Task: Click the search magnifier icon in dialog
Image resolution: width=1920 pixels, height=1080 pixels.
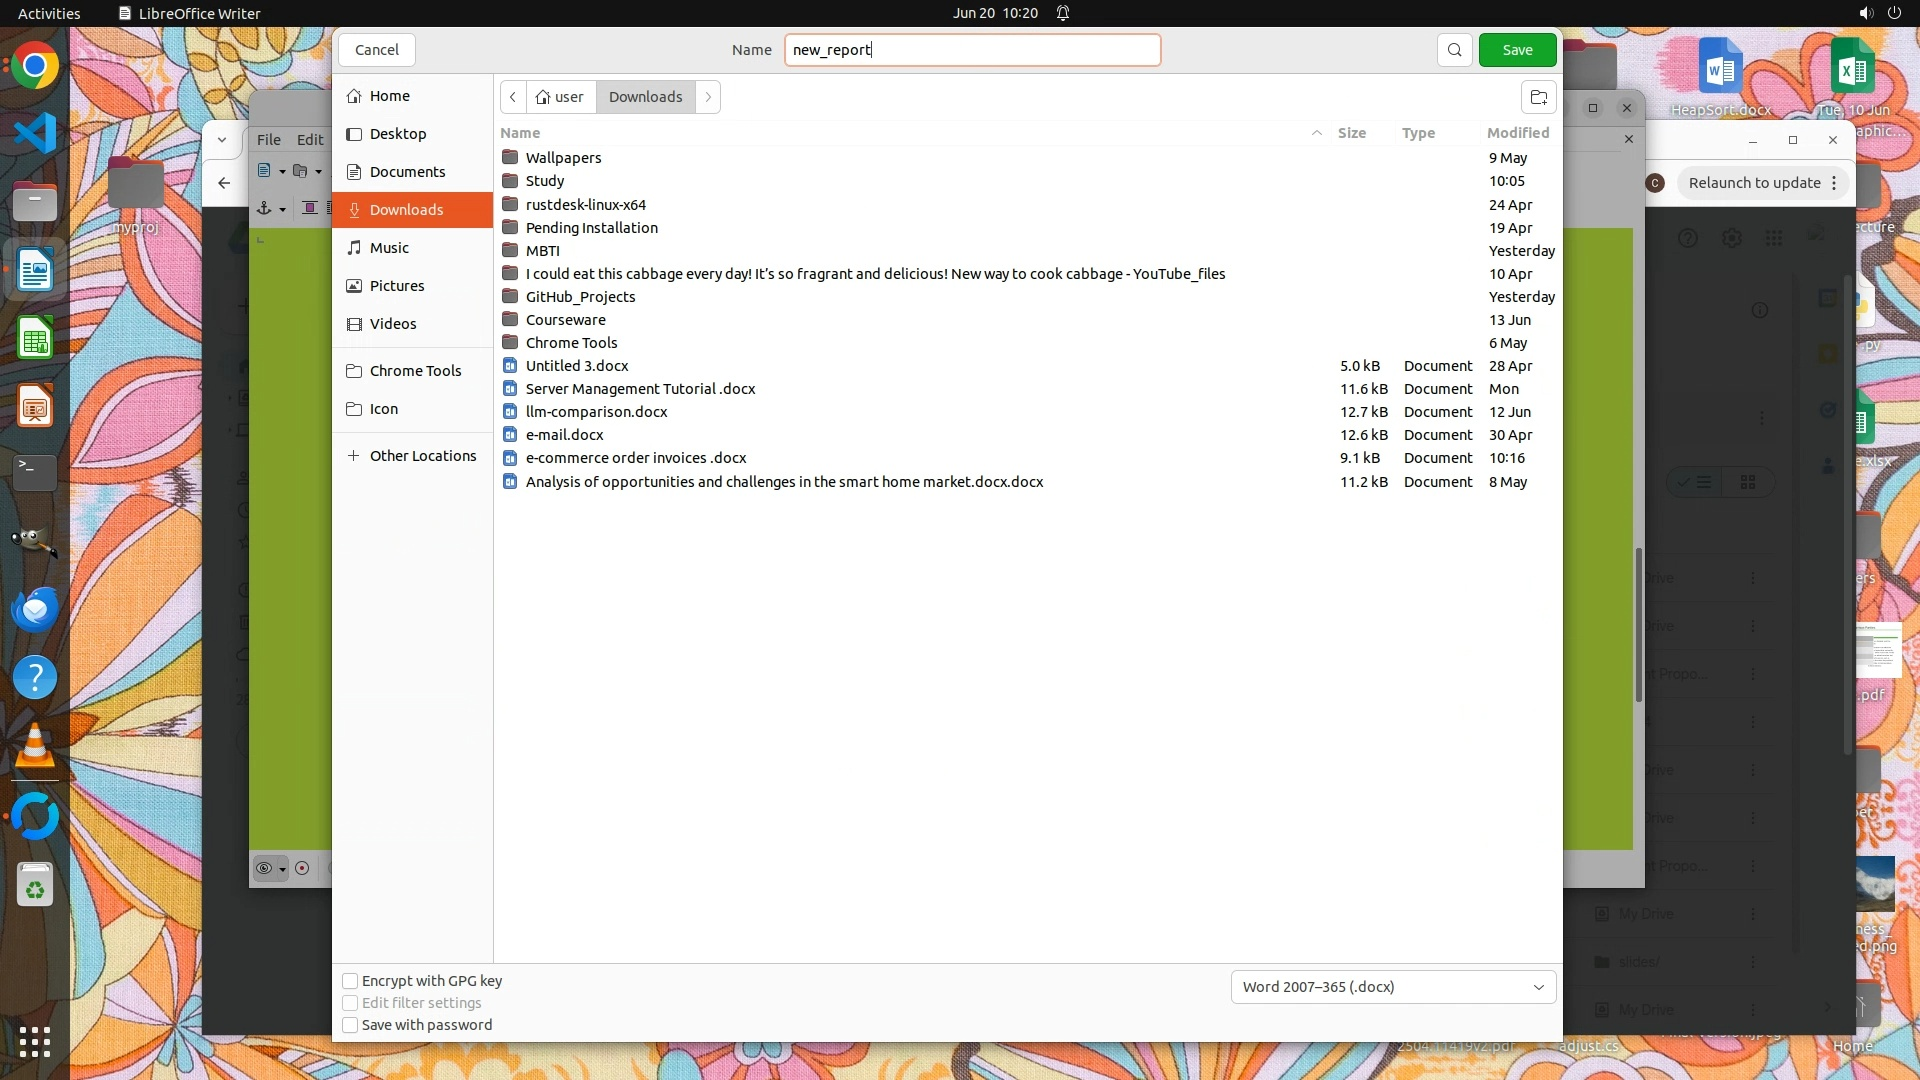Action: coord(1454,50)
